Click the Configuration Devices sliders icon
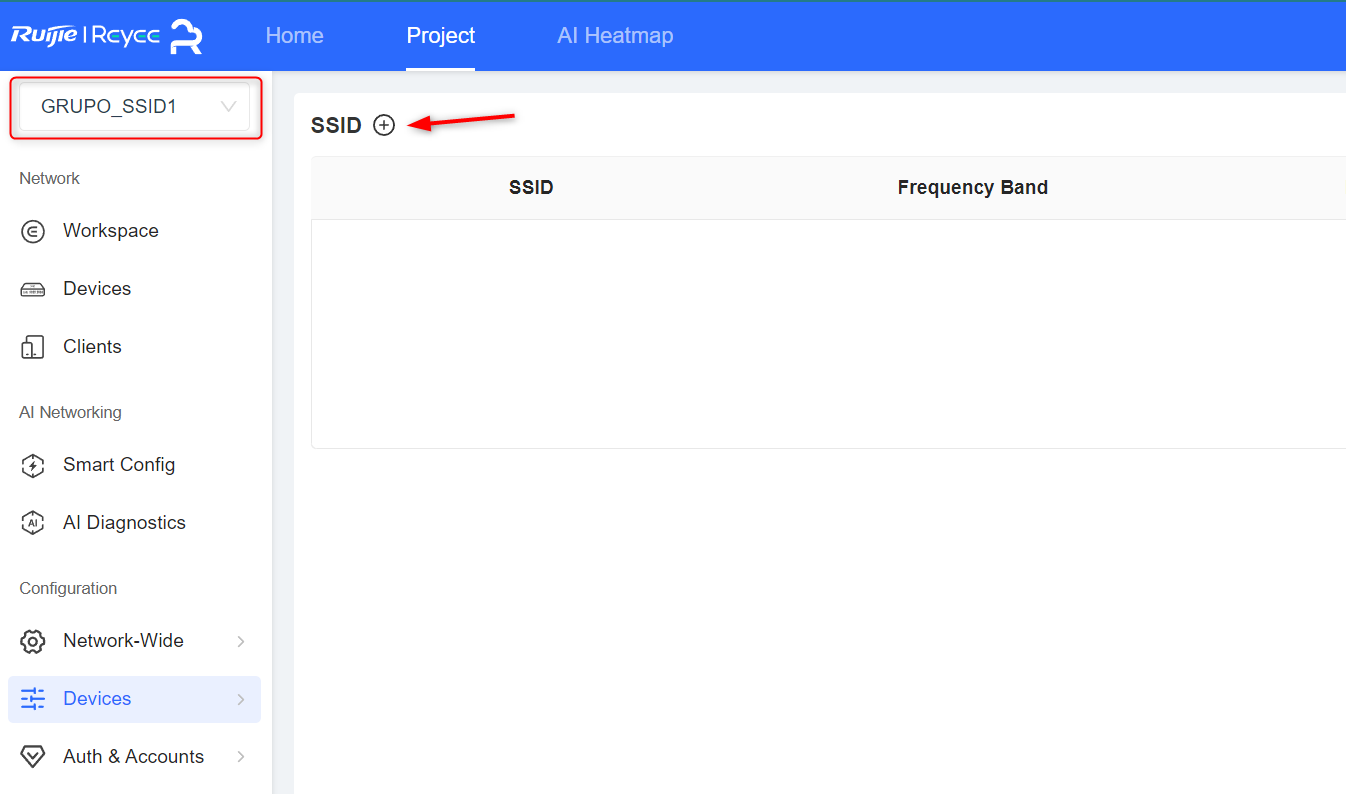The width and height of the screenshot is (1346, 794). (33, 699)
